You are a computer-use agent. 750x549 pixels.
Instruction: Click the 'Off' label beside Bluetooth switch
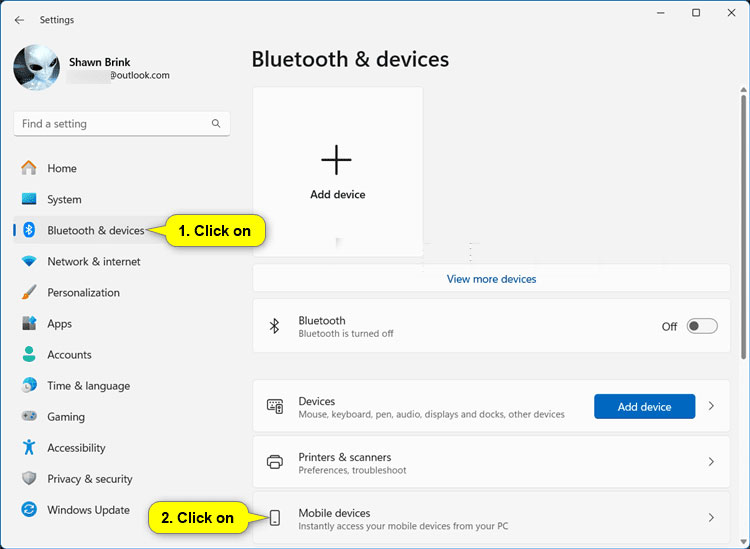[x=669, y=327]
